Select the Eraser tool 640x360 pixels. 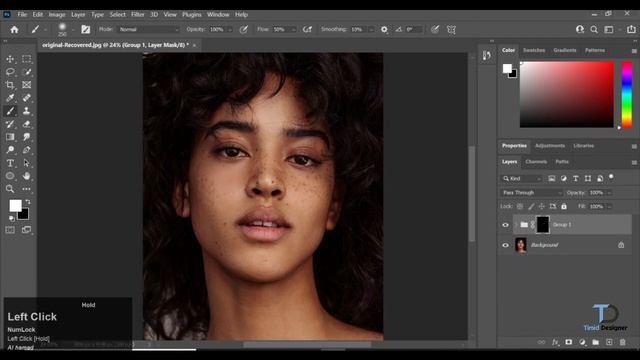pos(27,124)
